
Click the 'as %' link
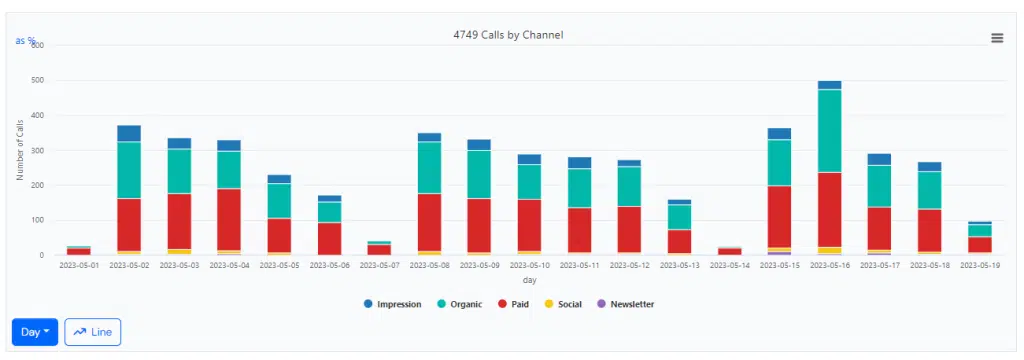[25, 41]
